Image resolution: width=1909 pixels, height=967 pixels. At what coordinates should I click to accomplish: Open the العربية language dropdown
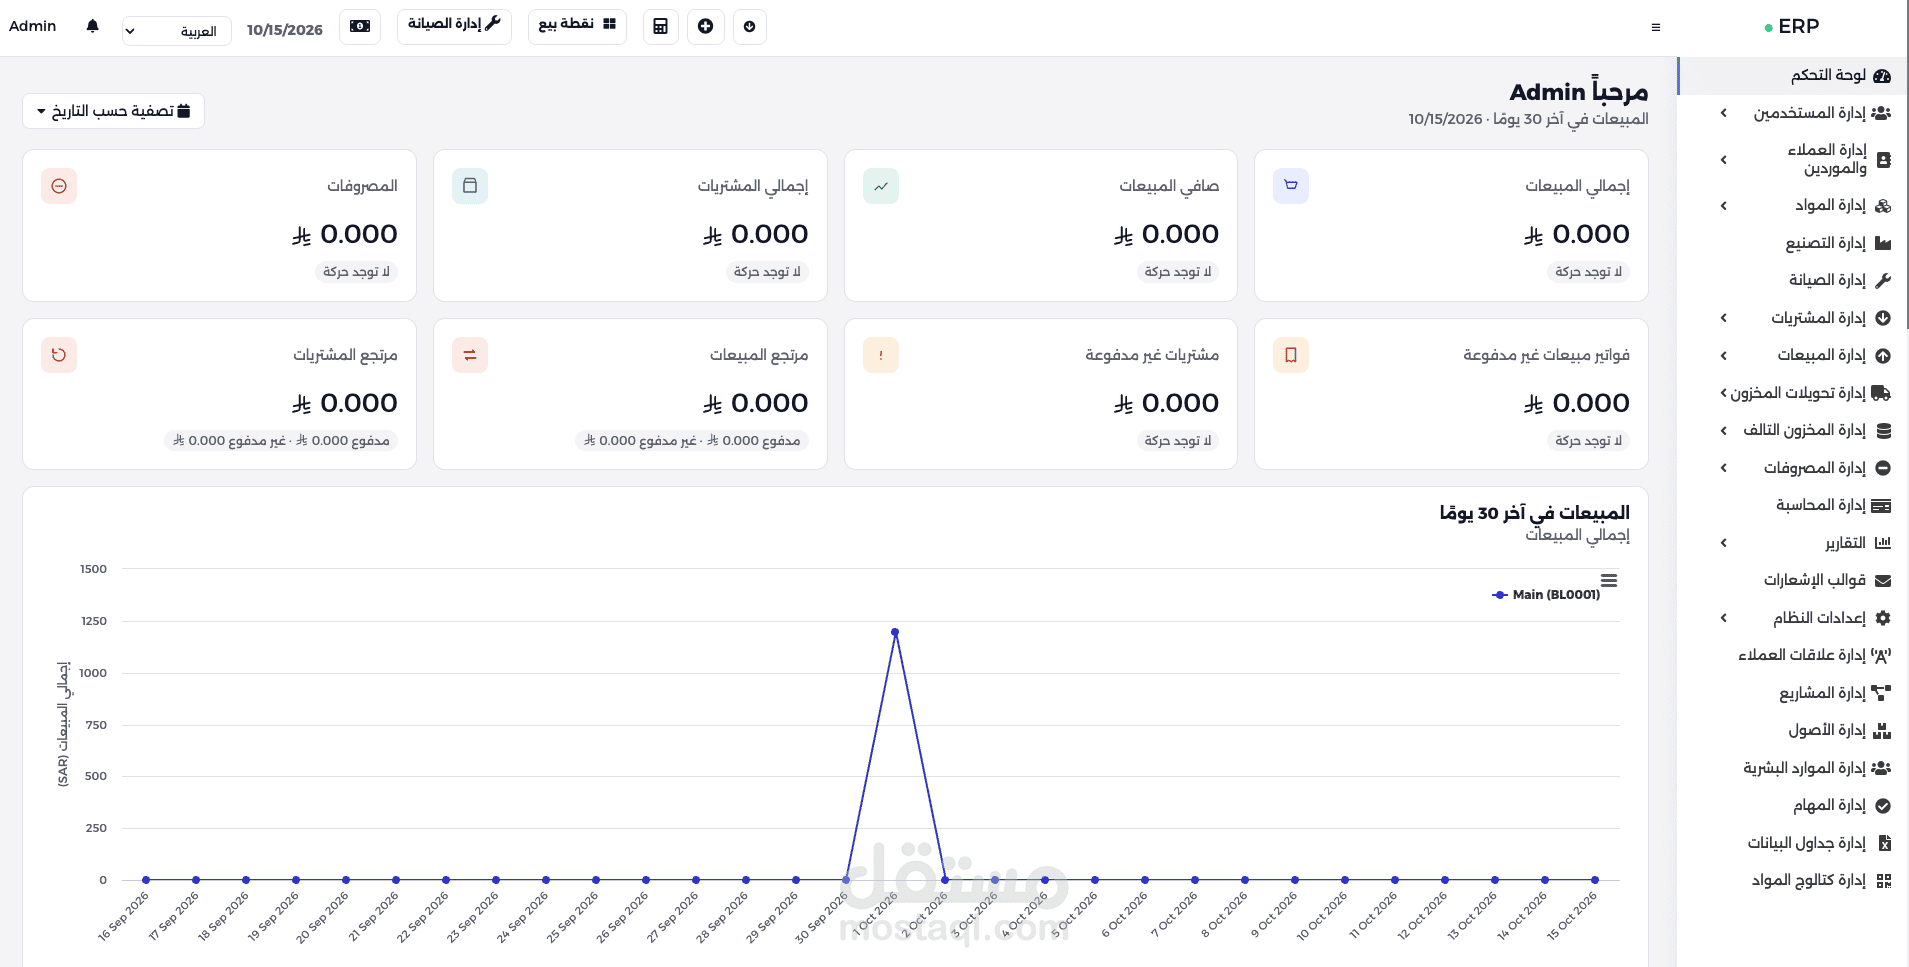click(176, 31)
